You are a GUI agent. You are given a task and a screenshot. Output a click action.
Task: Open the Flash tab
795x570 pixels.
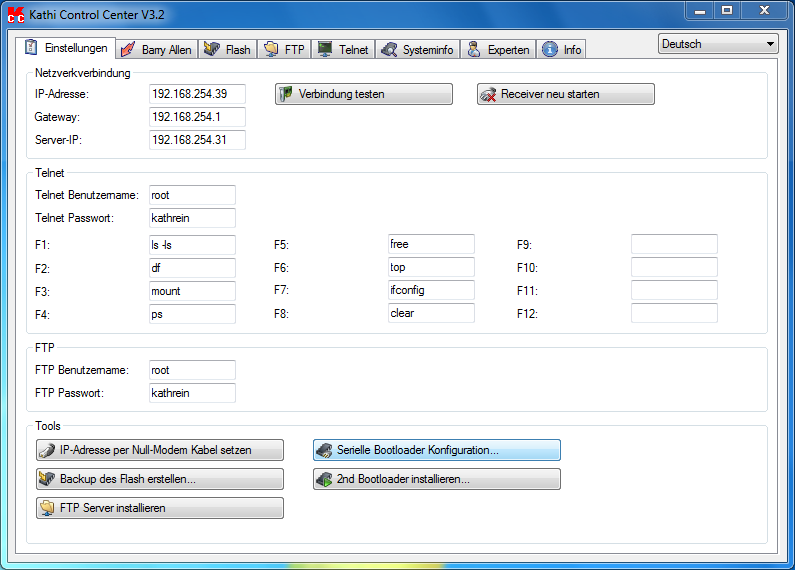click(228, 50)
